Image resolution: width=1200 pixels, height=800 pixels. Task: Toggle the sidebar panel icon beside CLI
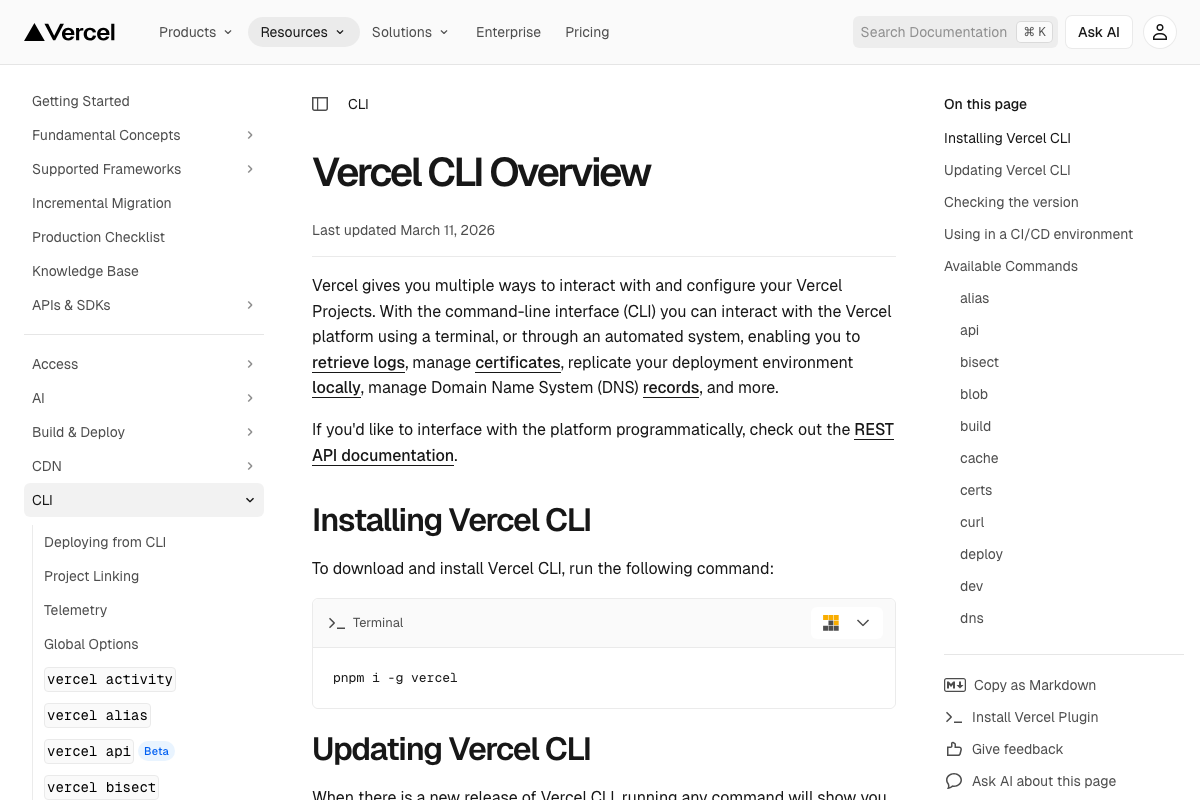point(320,104)
